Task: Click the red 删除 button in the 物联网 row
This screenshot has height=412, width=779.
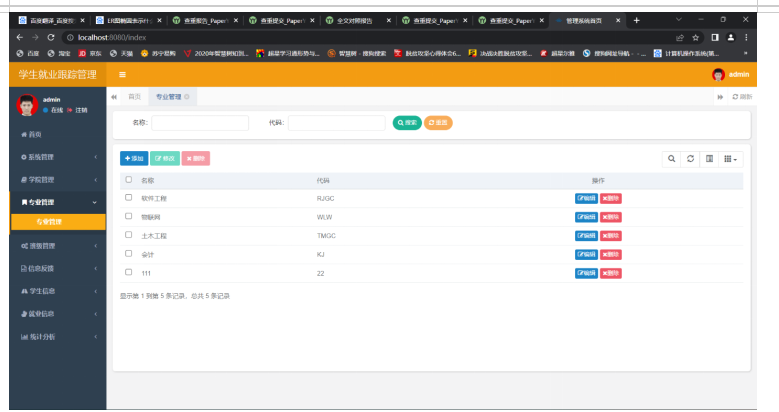Action: point(611,217)
